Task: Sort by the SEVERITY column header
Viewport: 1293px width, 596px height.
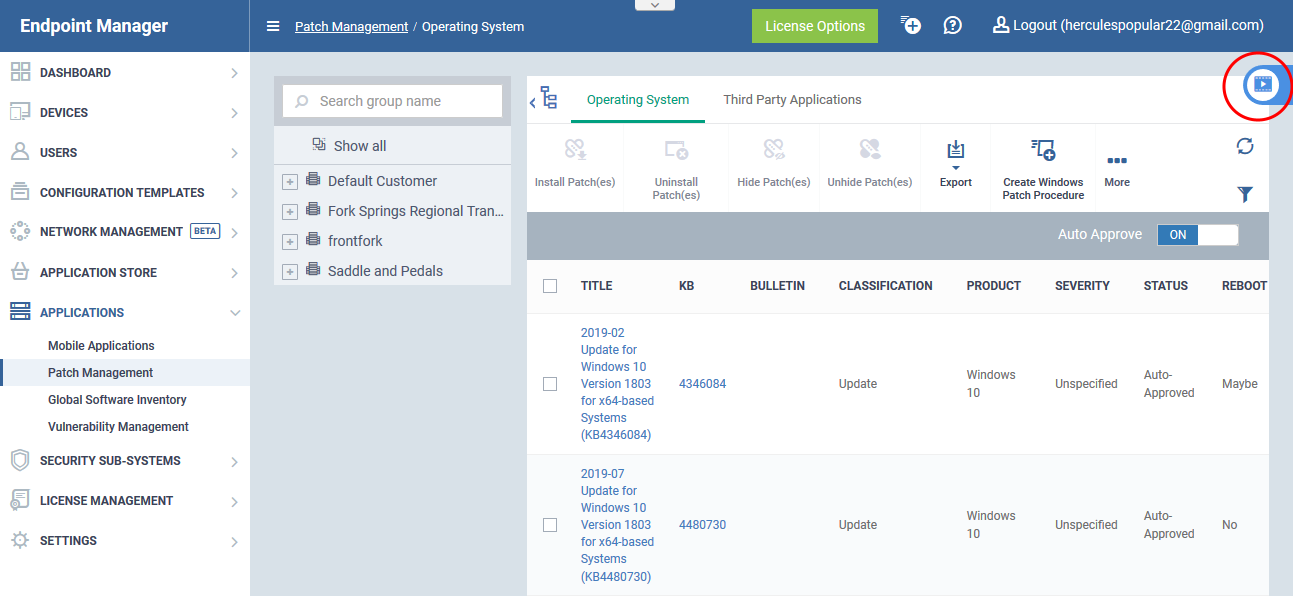Action: tap(1082, 286)
